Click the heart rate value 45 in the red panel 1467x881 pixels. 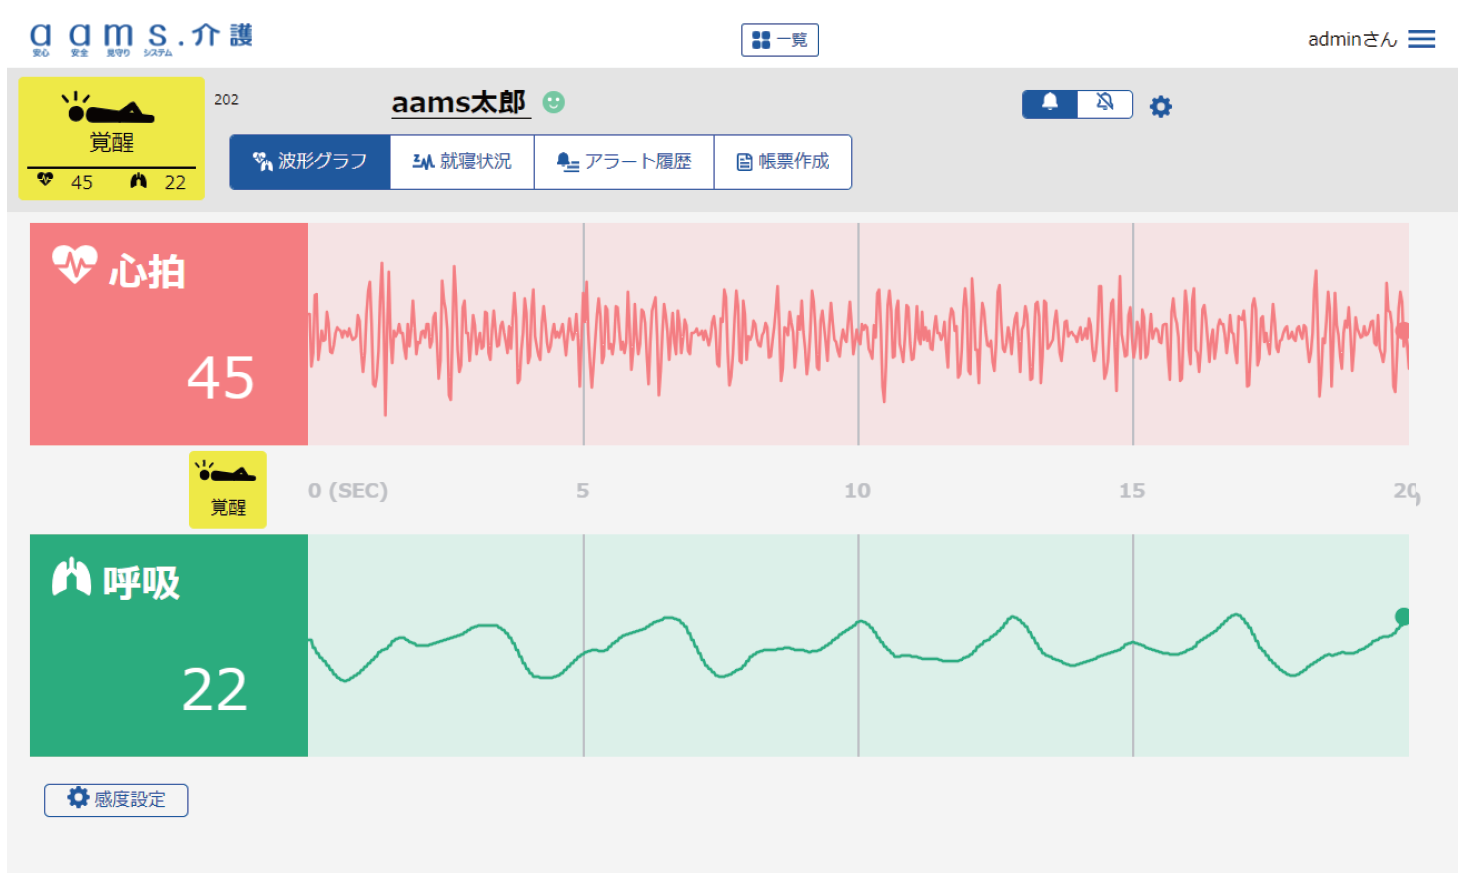coord(221,378)
